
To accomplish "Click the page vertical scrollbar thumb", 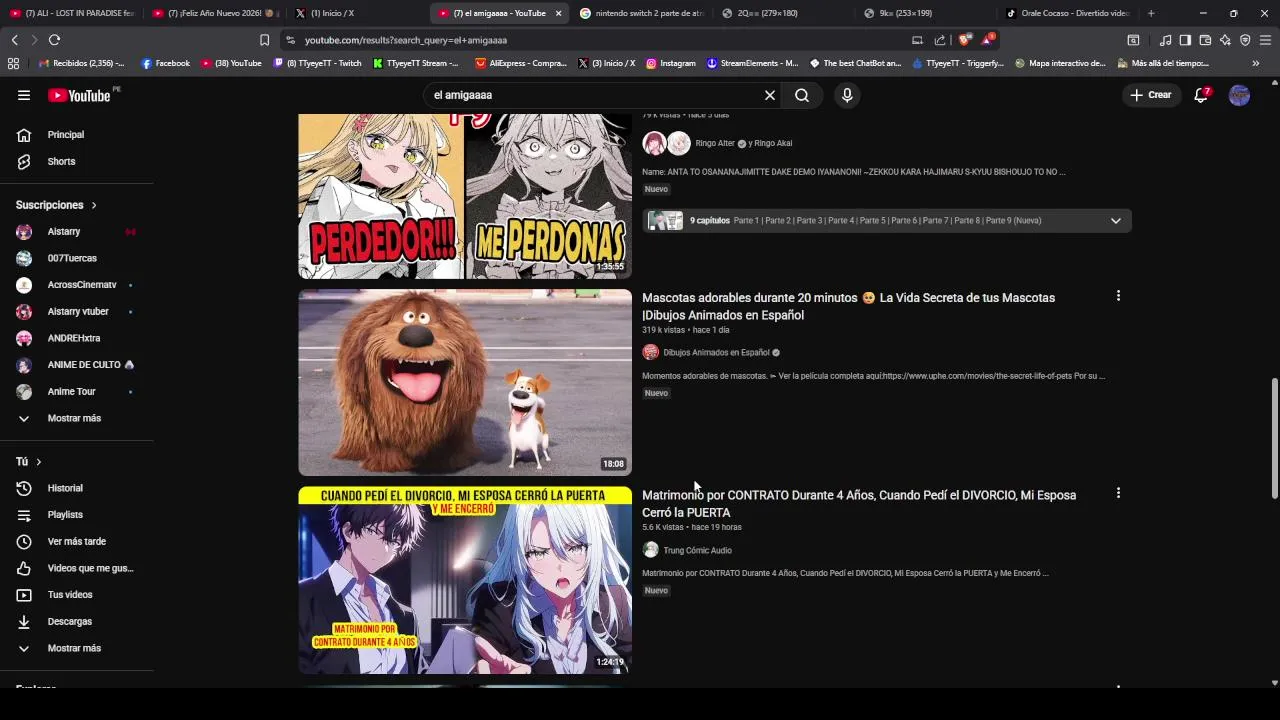I will tap(1274, 438).
